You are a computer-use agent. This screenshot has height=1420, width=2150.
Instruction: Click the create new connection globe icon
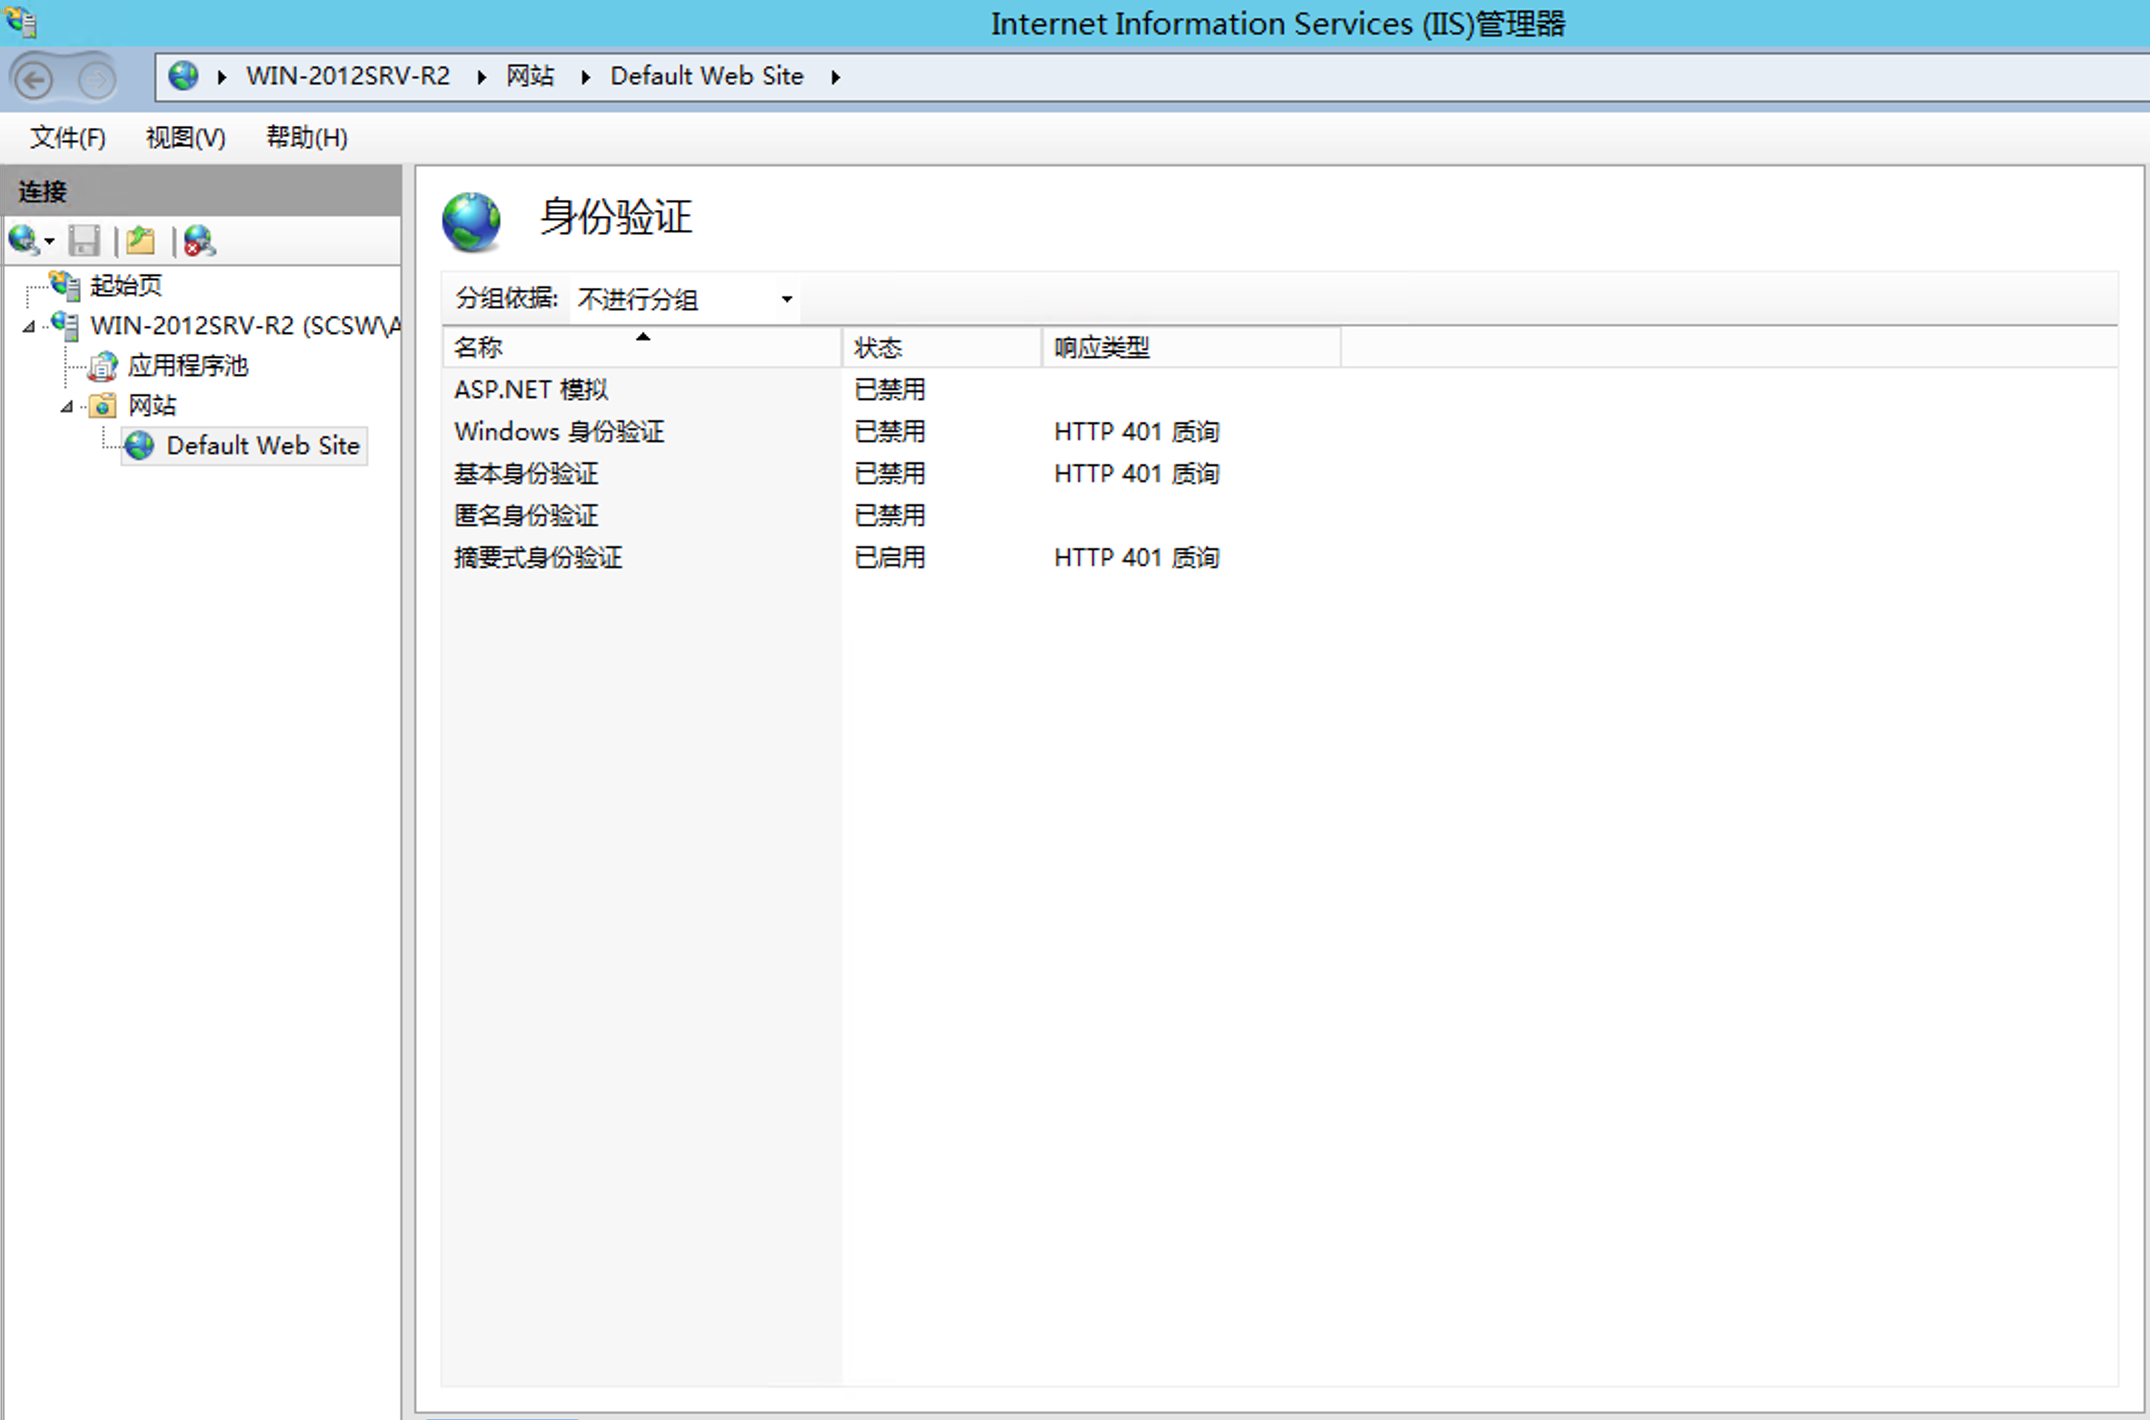[24, 240]
